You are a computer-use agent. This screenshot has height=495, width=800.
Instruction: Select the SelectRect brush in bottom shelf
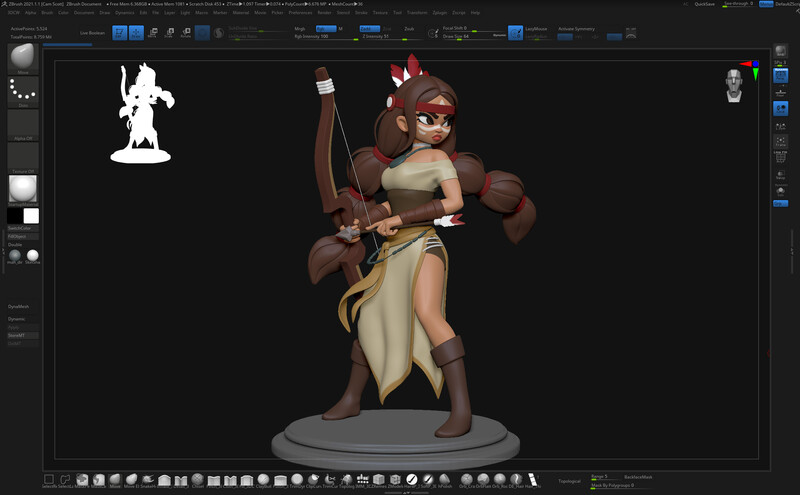pos(49,480)
